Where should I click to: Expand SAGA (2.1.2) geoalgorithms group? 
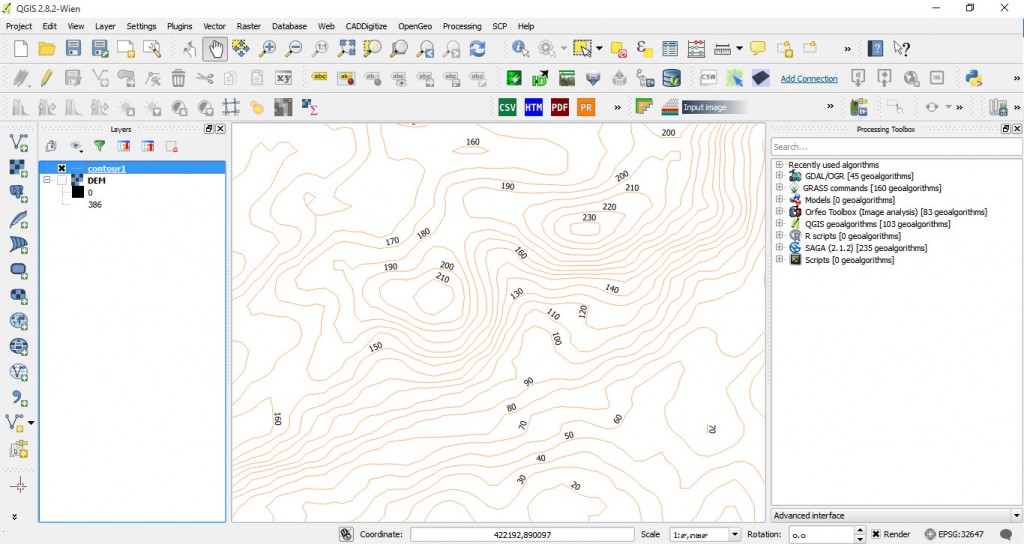tap(780, 248)
